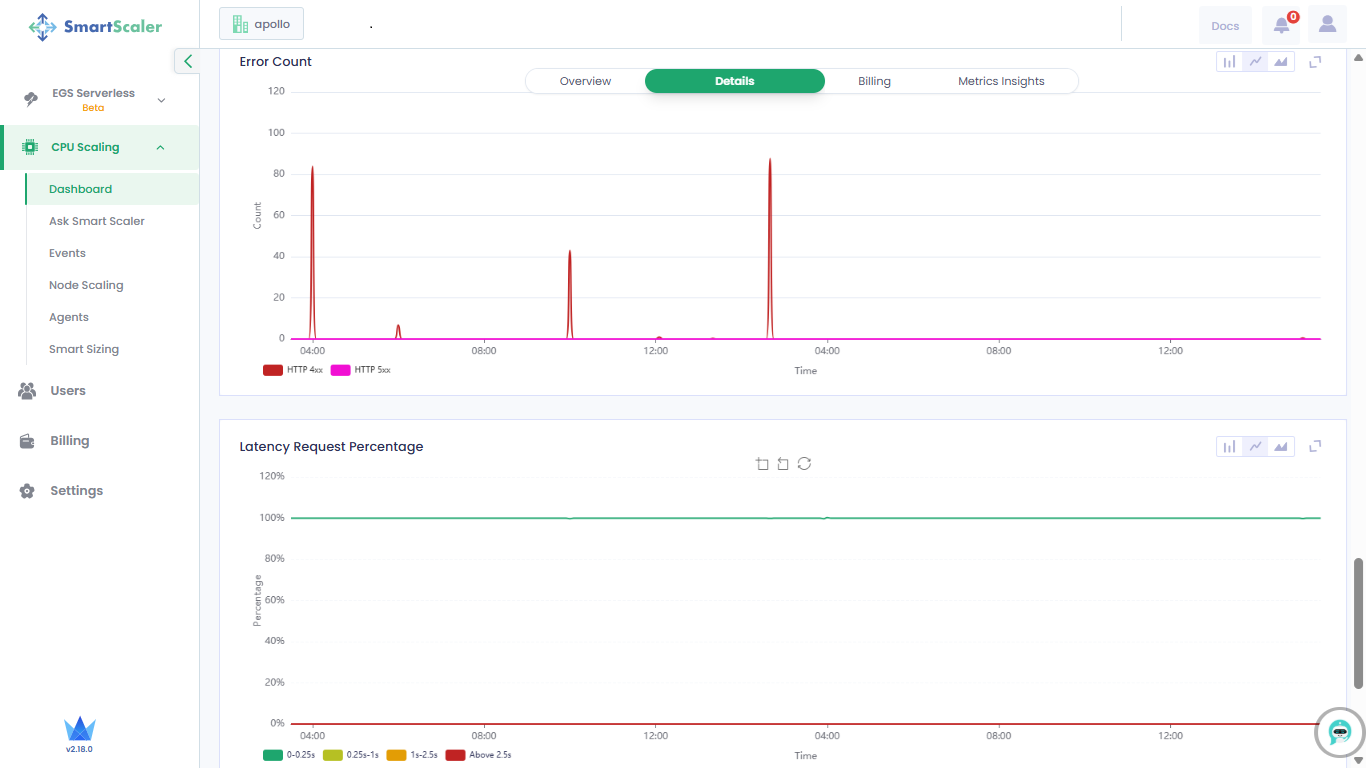The height and width of the screenshot is (768, 1366).
Task: Open the apollo cluster selector
Action: [261, 24]
